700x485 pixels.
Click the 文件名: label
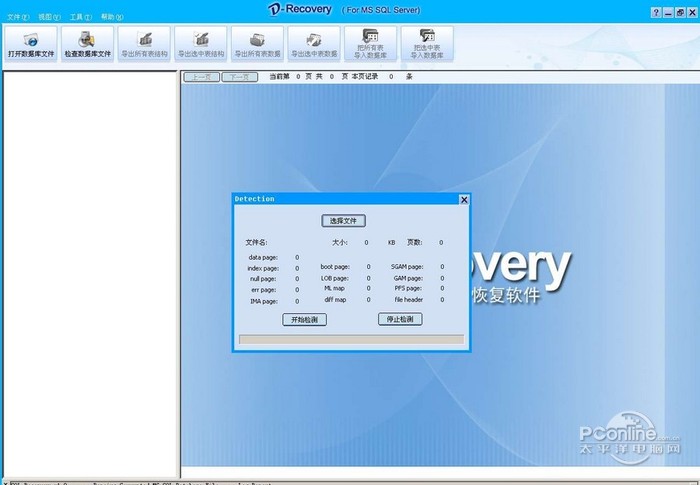point(256,242)
